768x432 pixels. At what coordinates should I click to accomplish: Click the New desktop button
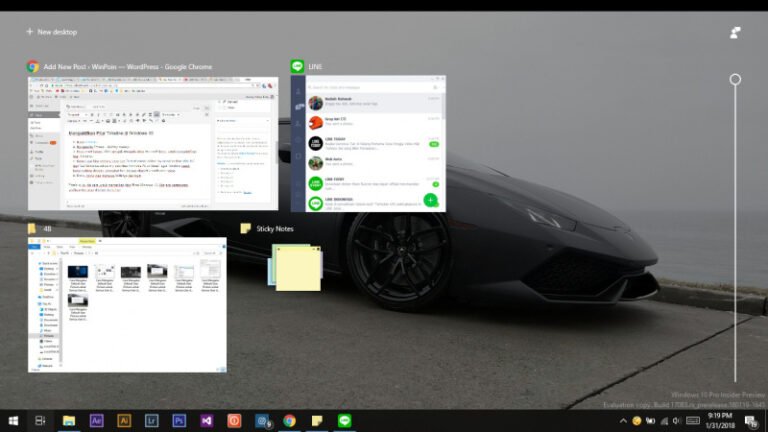coord(57,32)
